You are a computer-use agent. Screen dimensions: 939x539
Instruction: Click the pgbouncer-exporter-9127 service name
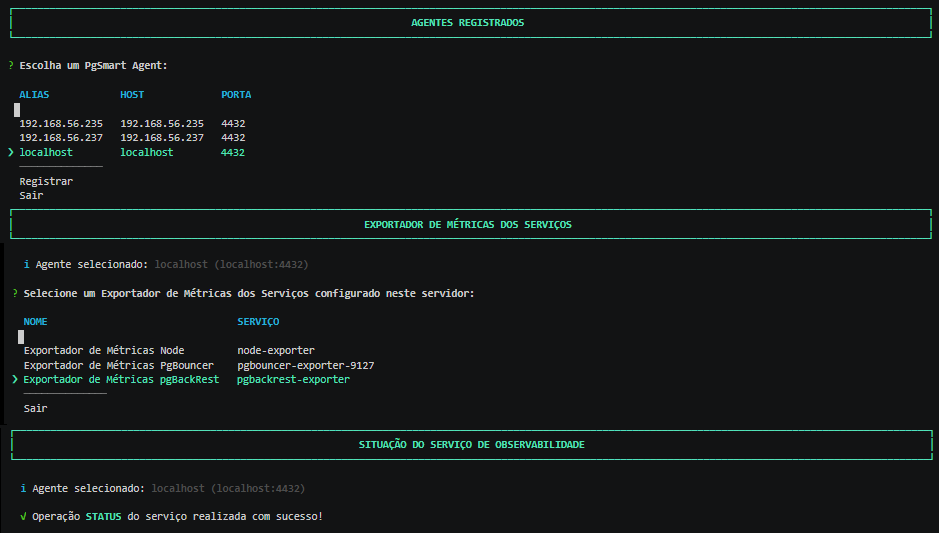click(x=305, y=365)
